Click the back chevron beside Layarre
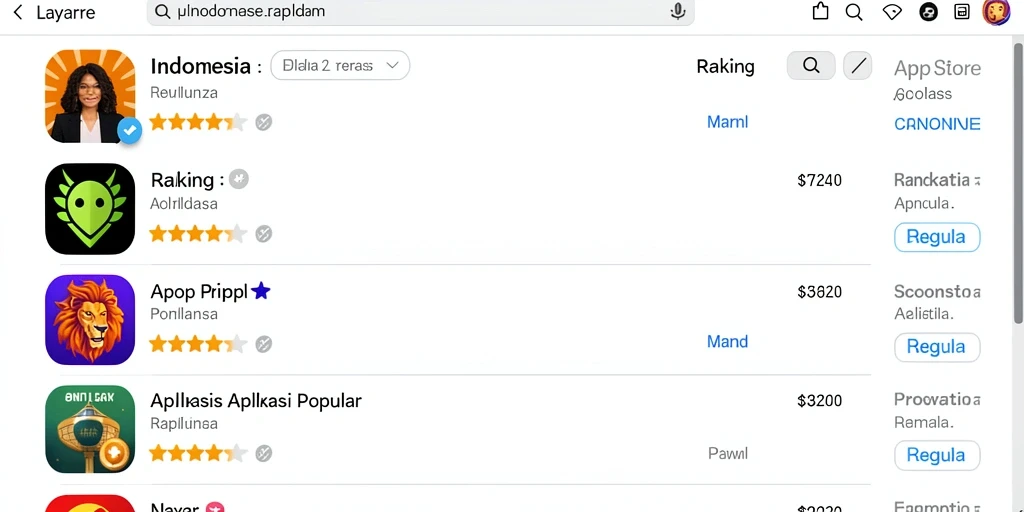1024x512 pixels. [x=18, y=12]
